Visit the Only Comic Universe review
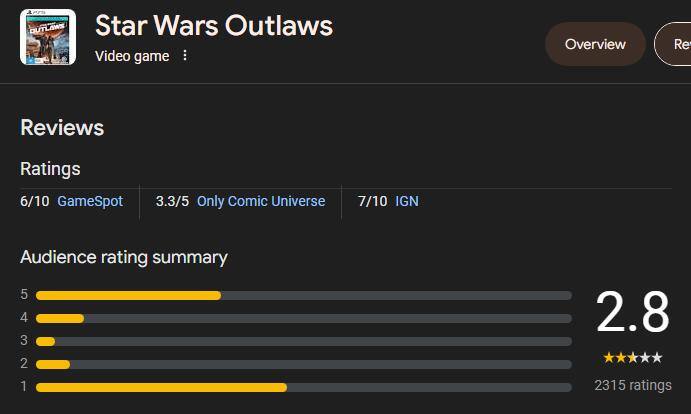 pos(261,201)
